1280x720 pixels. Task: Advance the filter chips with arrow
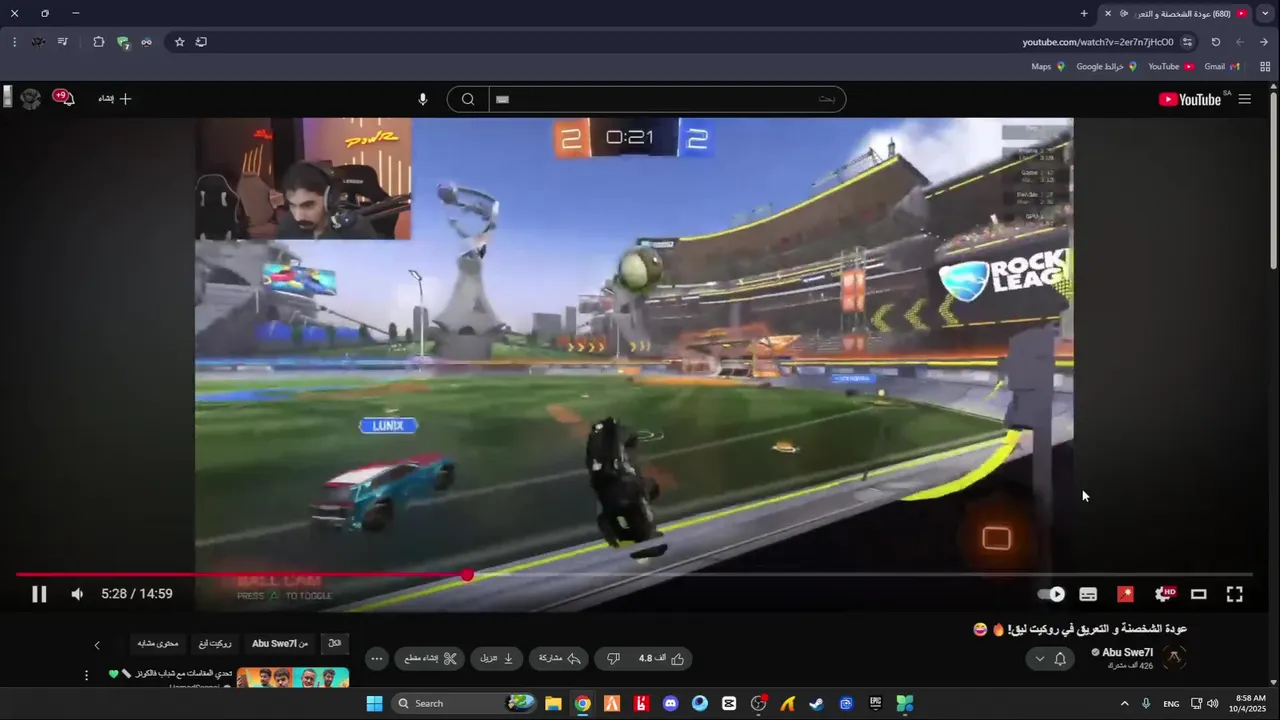tap(97, 645)
